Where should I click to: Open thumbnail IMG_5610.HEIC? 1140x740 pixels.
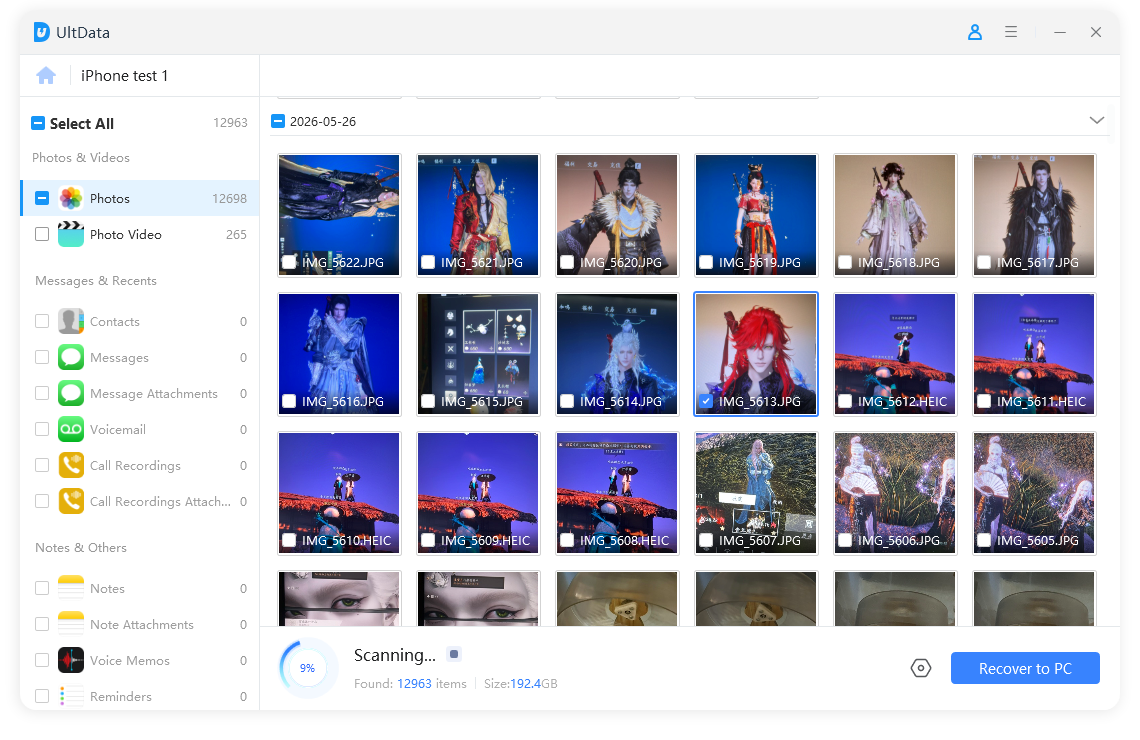[339, 493]
